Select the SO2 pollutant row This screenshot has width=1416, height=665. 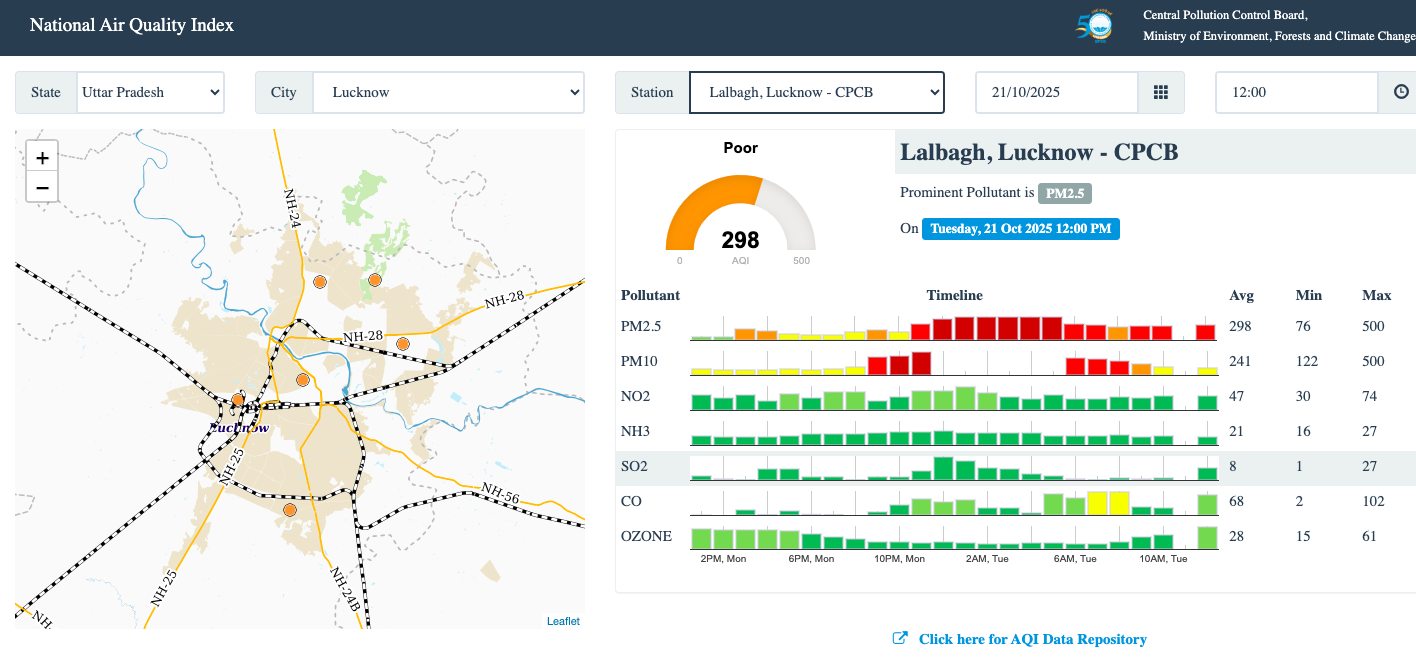pos(635,467)
